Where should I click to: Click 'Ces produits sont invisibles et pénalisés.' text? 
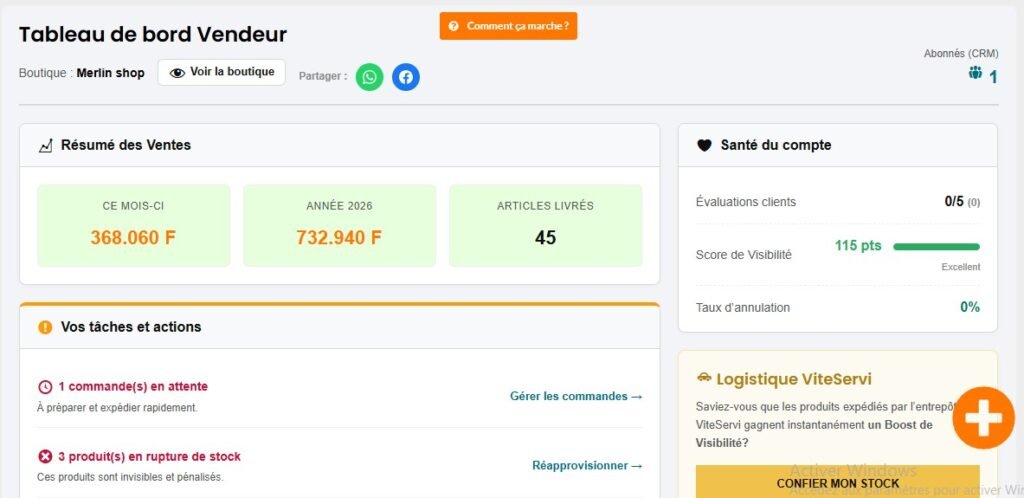coord(131,477)
